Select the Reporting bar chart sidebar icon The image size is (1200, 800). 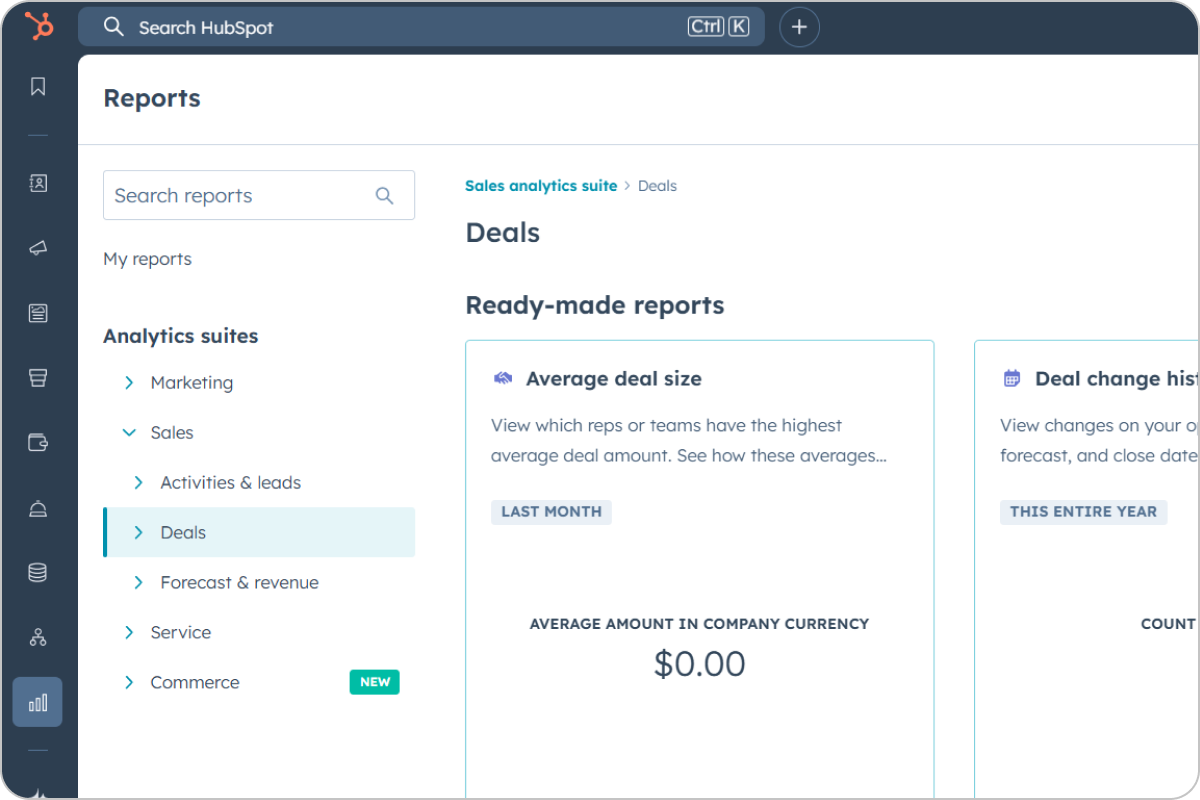click(x=38, y=702)
